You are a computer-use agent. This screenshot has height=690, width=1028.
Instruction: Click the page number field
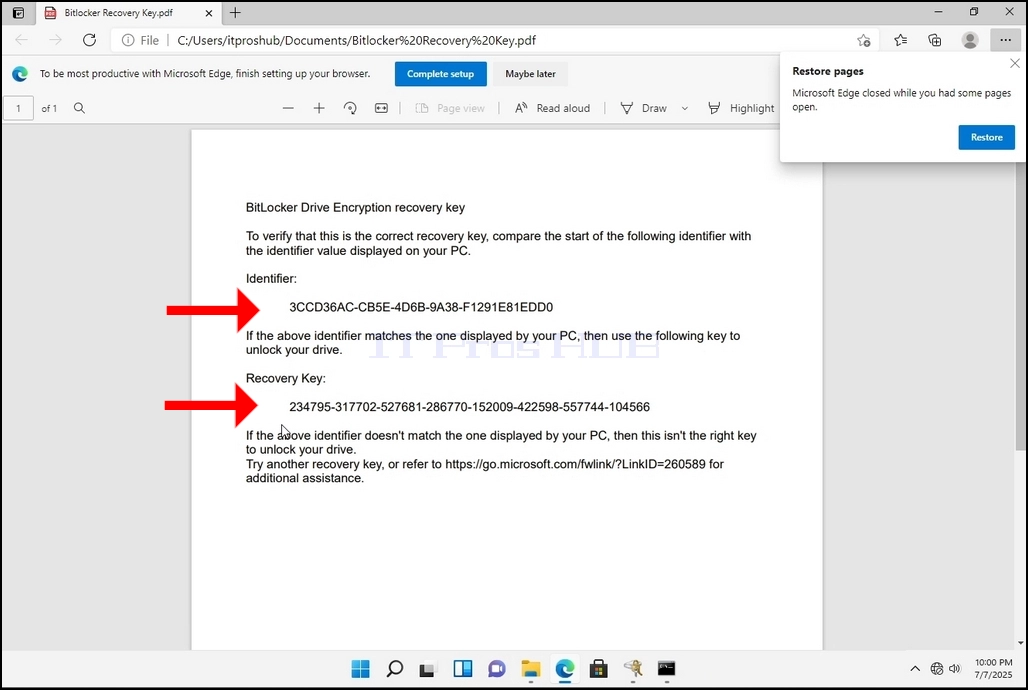(18, 108)
